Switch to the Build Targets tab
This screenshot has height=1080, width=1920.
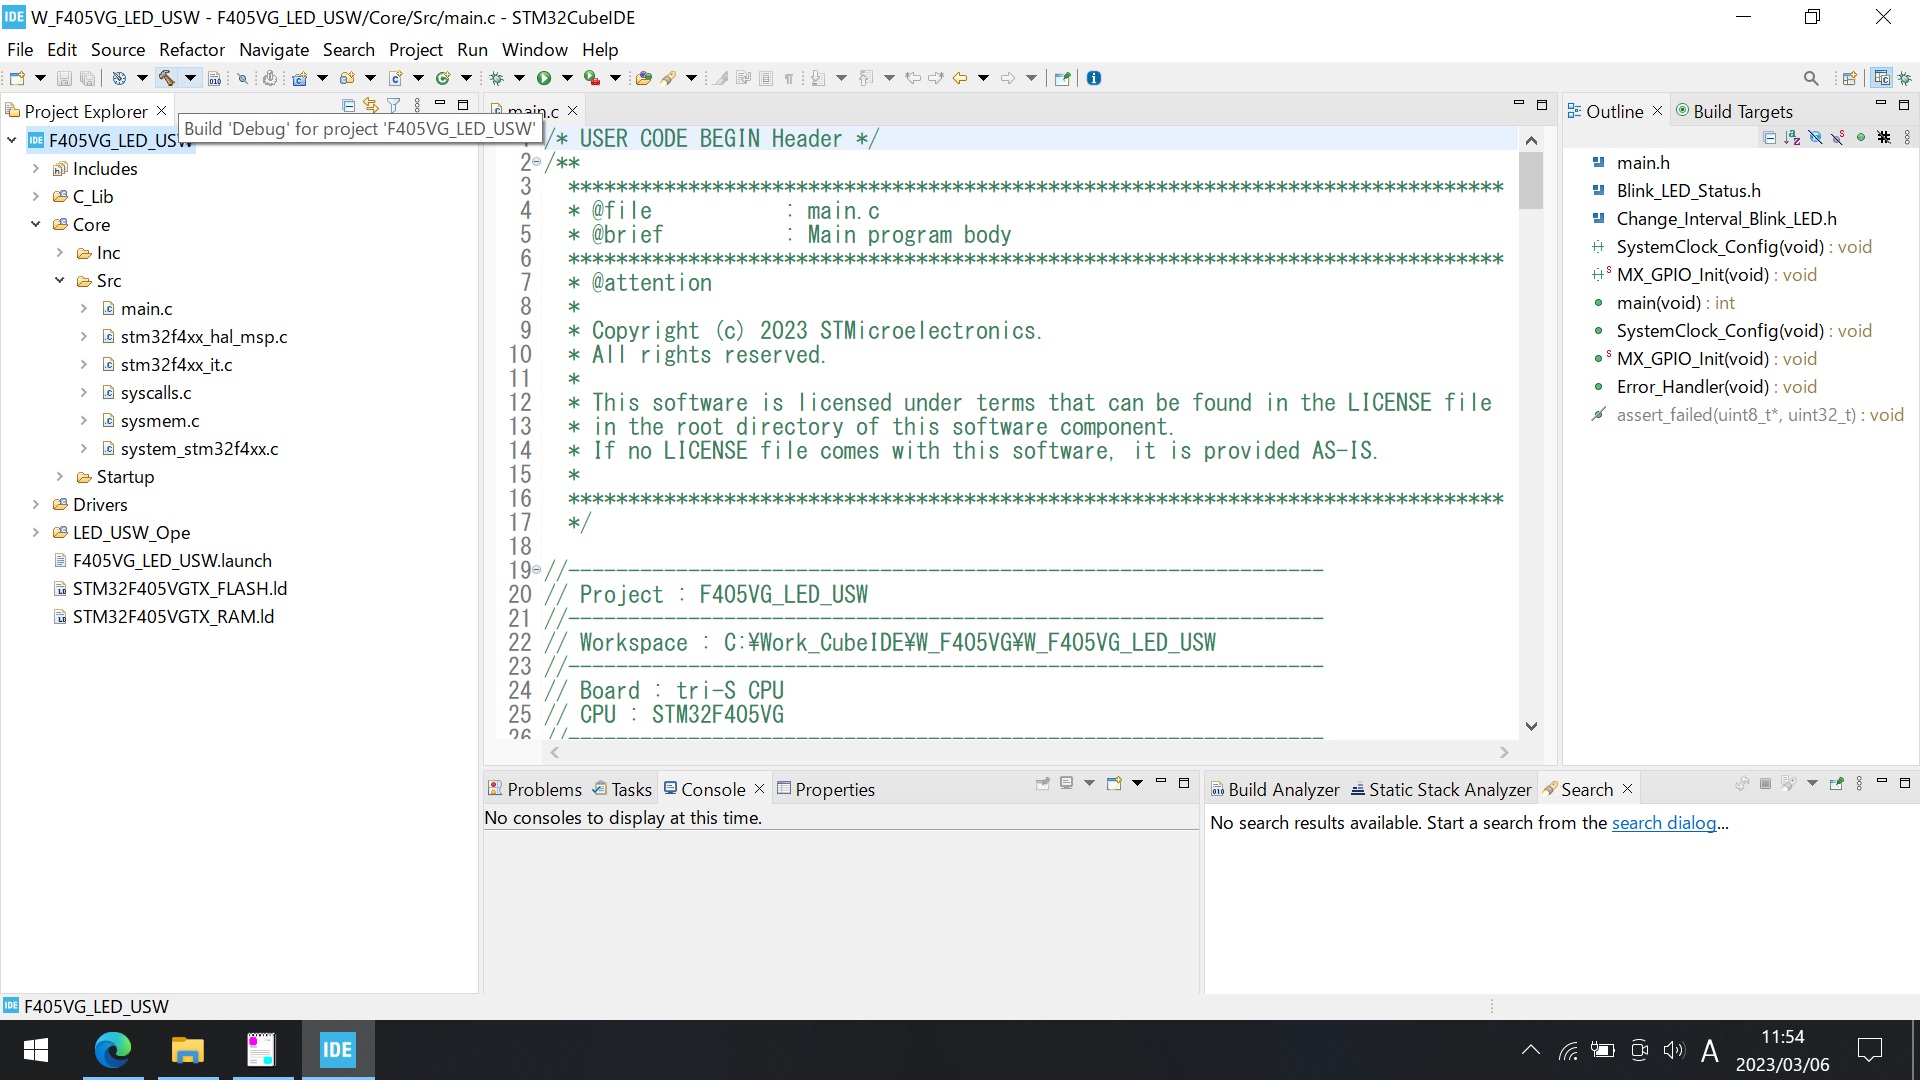1735,111
